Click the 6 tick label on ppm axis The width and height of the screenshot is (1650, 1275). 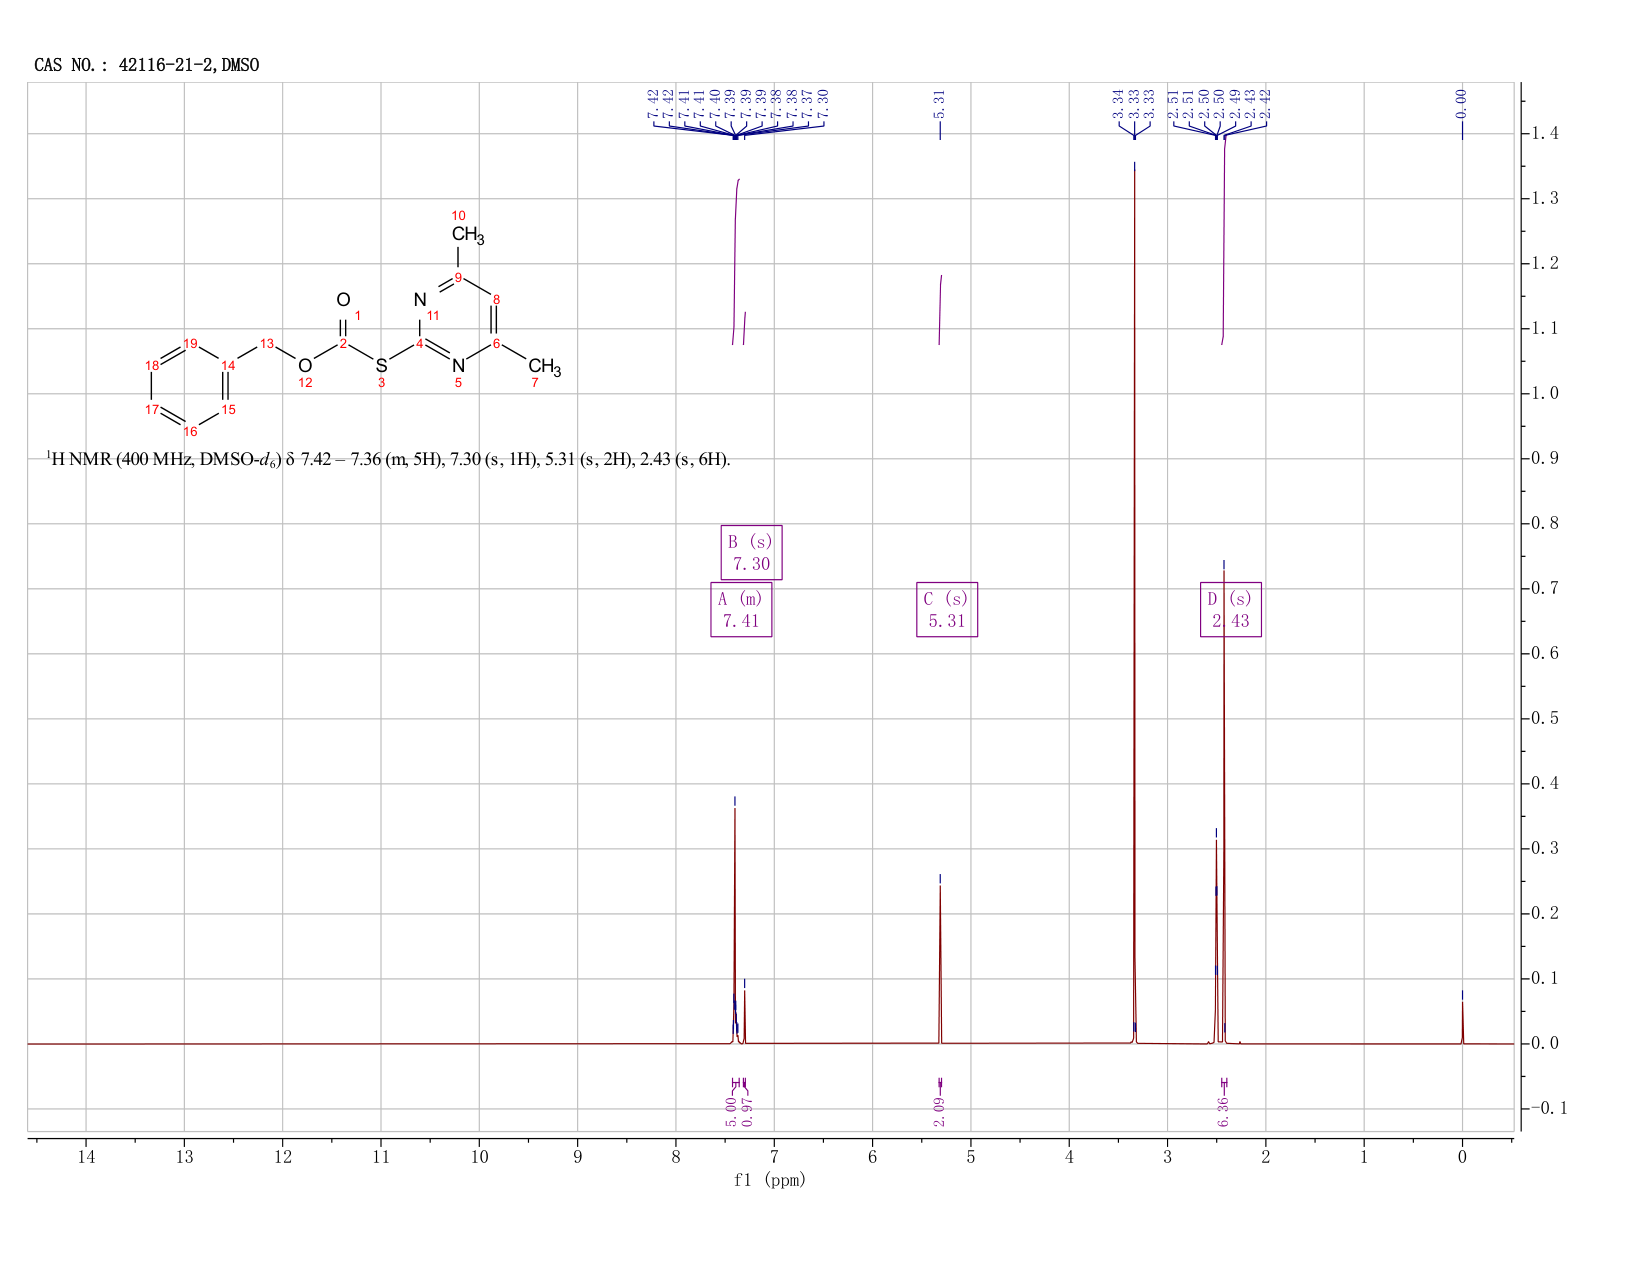pyautogui.click(x=872, y=1157)
